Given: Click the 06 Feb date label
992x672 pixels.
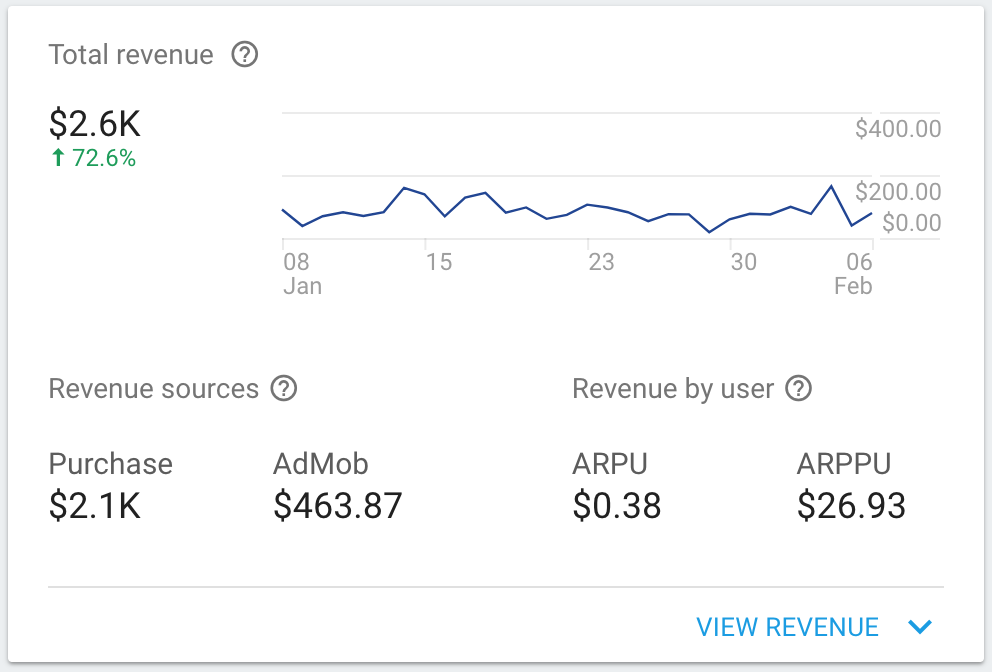Looking at the screenshot, I should 853,274.
